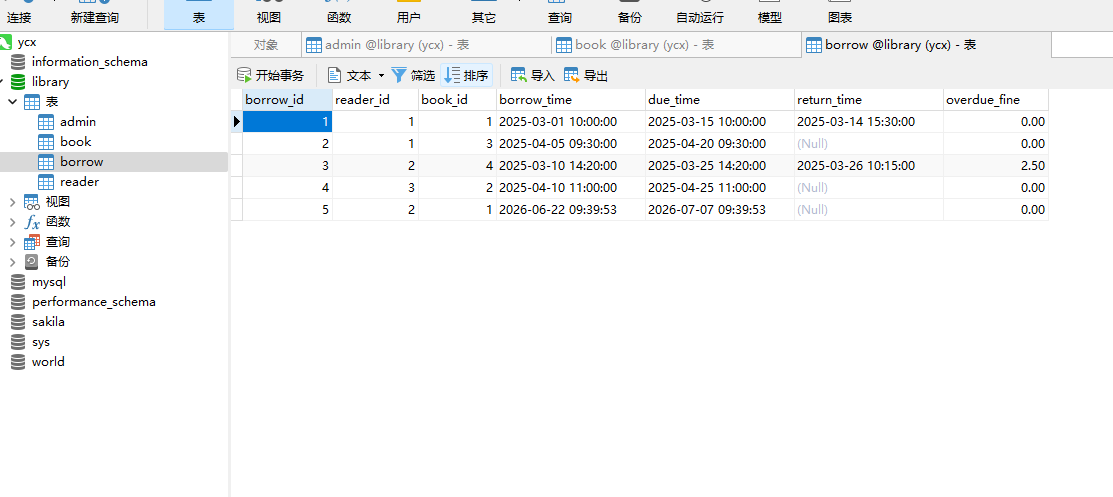Switch to the admin @library table tab

click(426, 45)
